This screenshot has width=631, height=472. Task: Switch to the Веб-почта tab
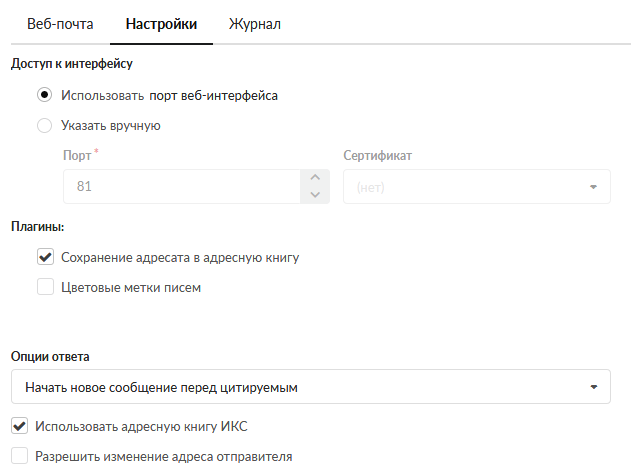tap(59, 24)
